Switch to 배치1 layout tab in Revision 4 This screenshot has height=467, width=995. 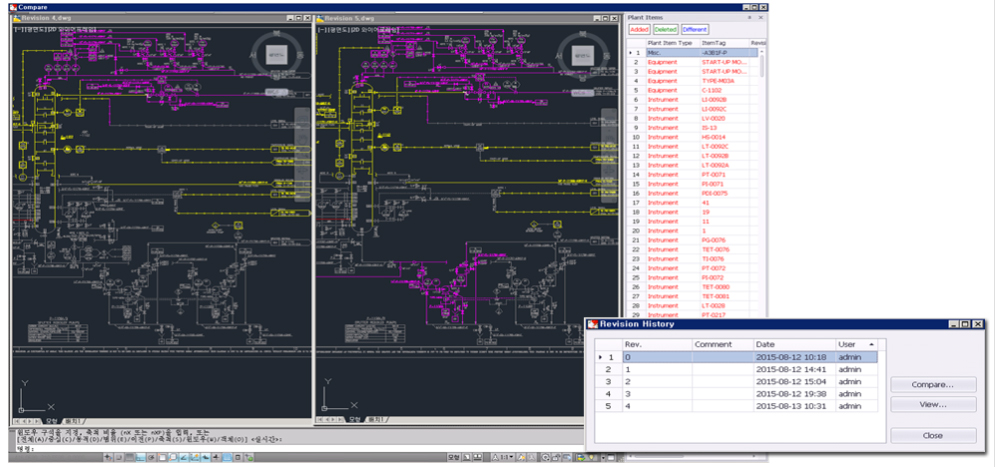coord(73,419)
